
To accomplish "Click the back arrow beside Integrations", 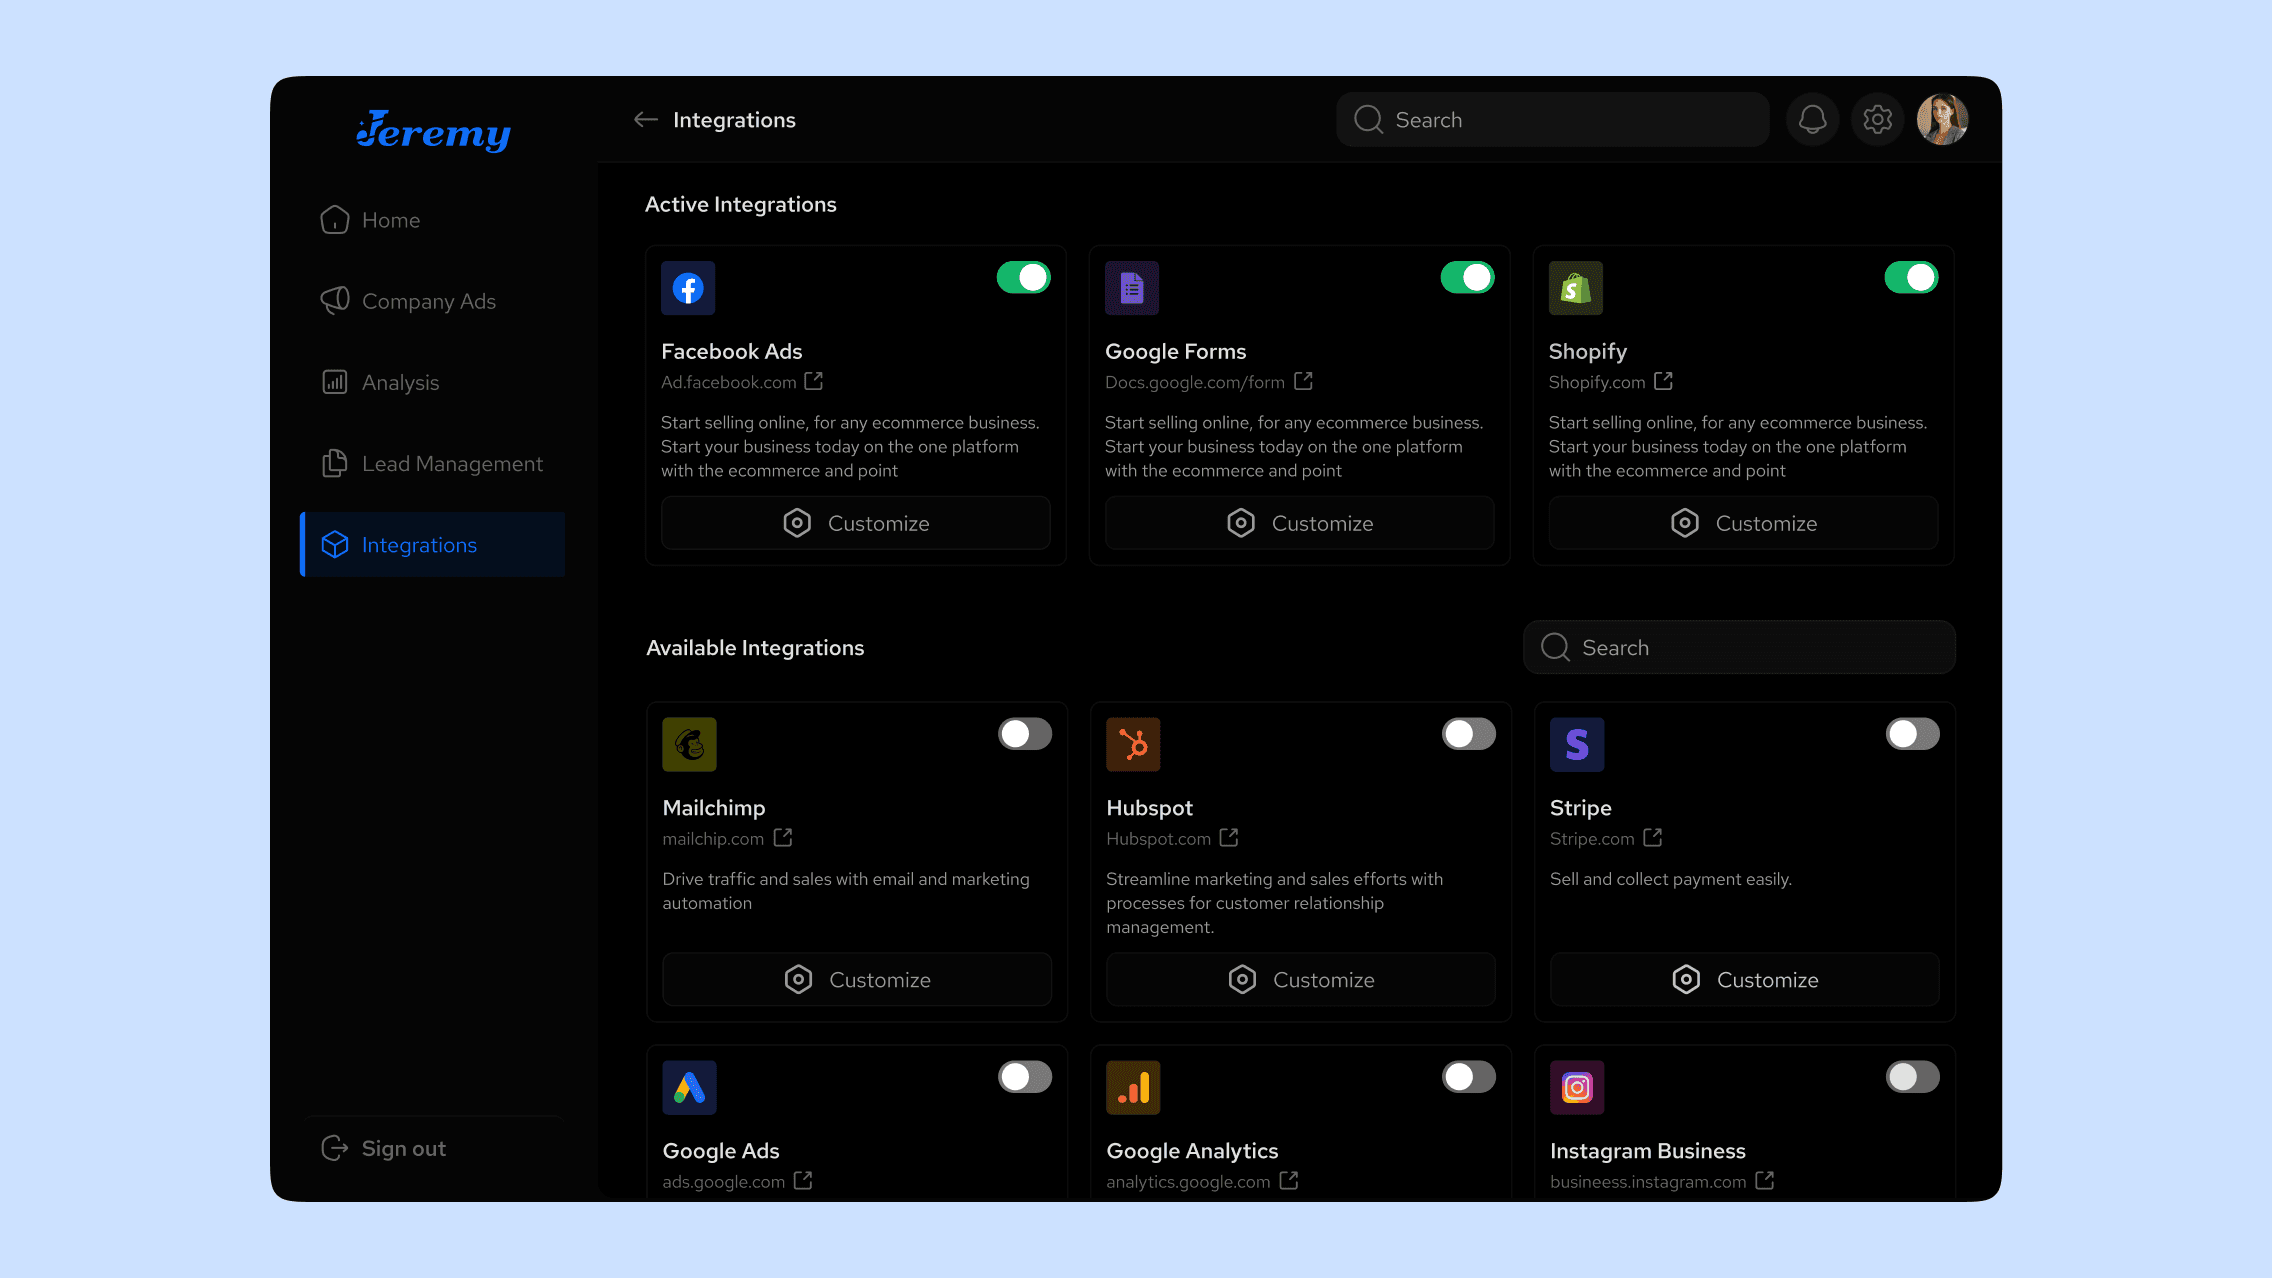I will pos(645,120).
